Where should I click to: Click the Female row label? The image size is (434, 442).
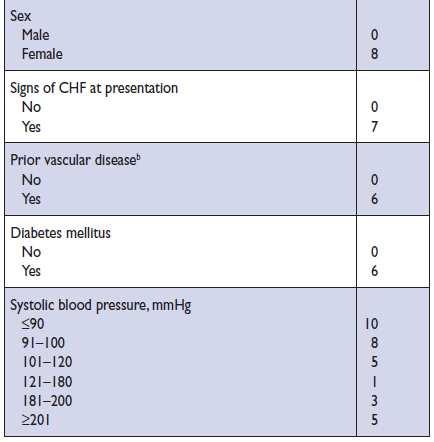tap(42, 54)
